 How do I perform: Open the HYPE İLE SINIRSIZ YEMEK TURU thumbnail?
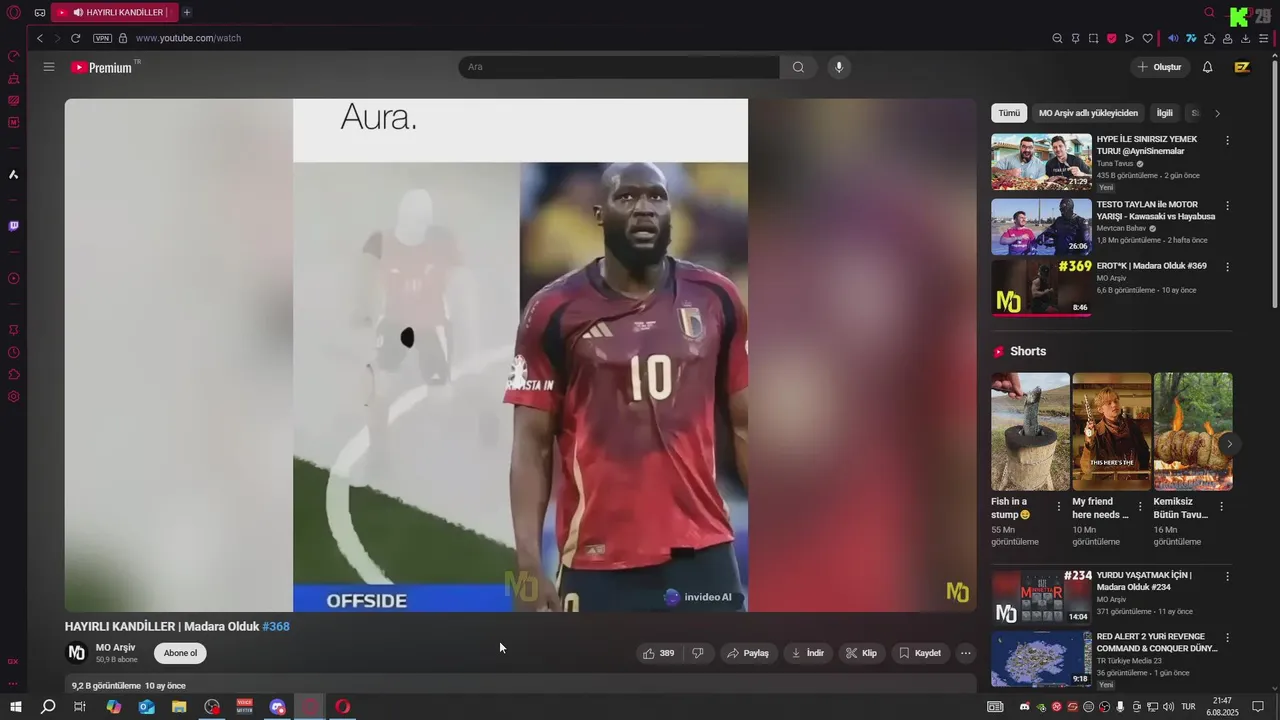(1041, 162)
